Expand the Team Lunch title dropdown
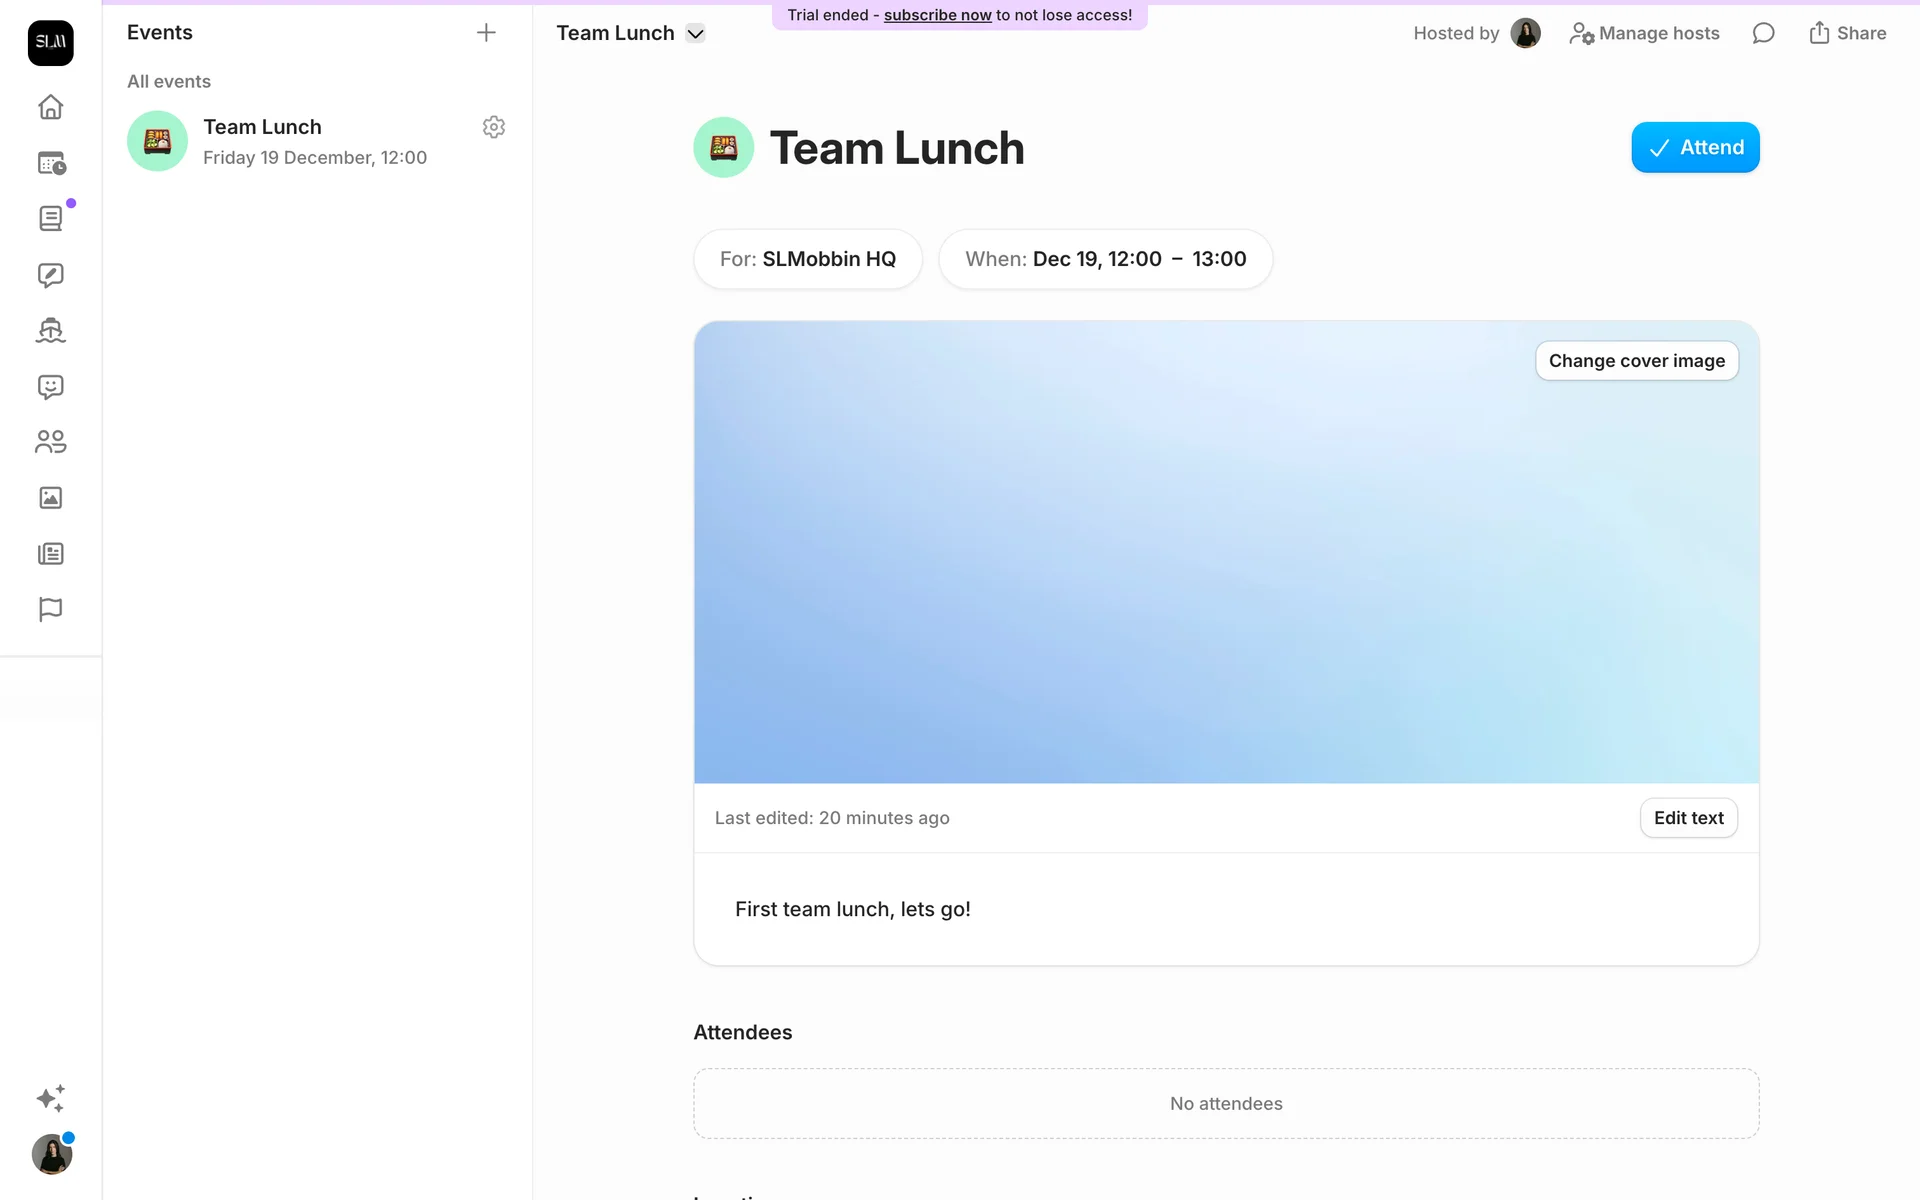Viewport: 1920px width, 1200px height. coord(696,33)
